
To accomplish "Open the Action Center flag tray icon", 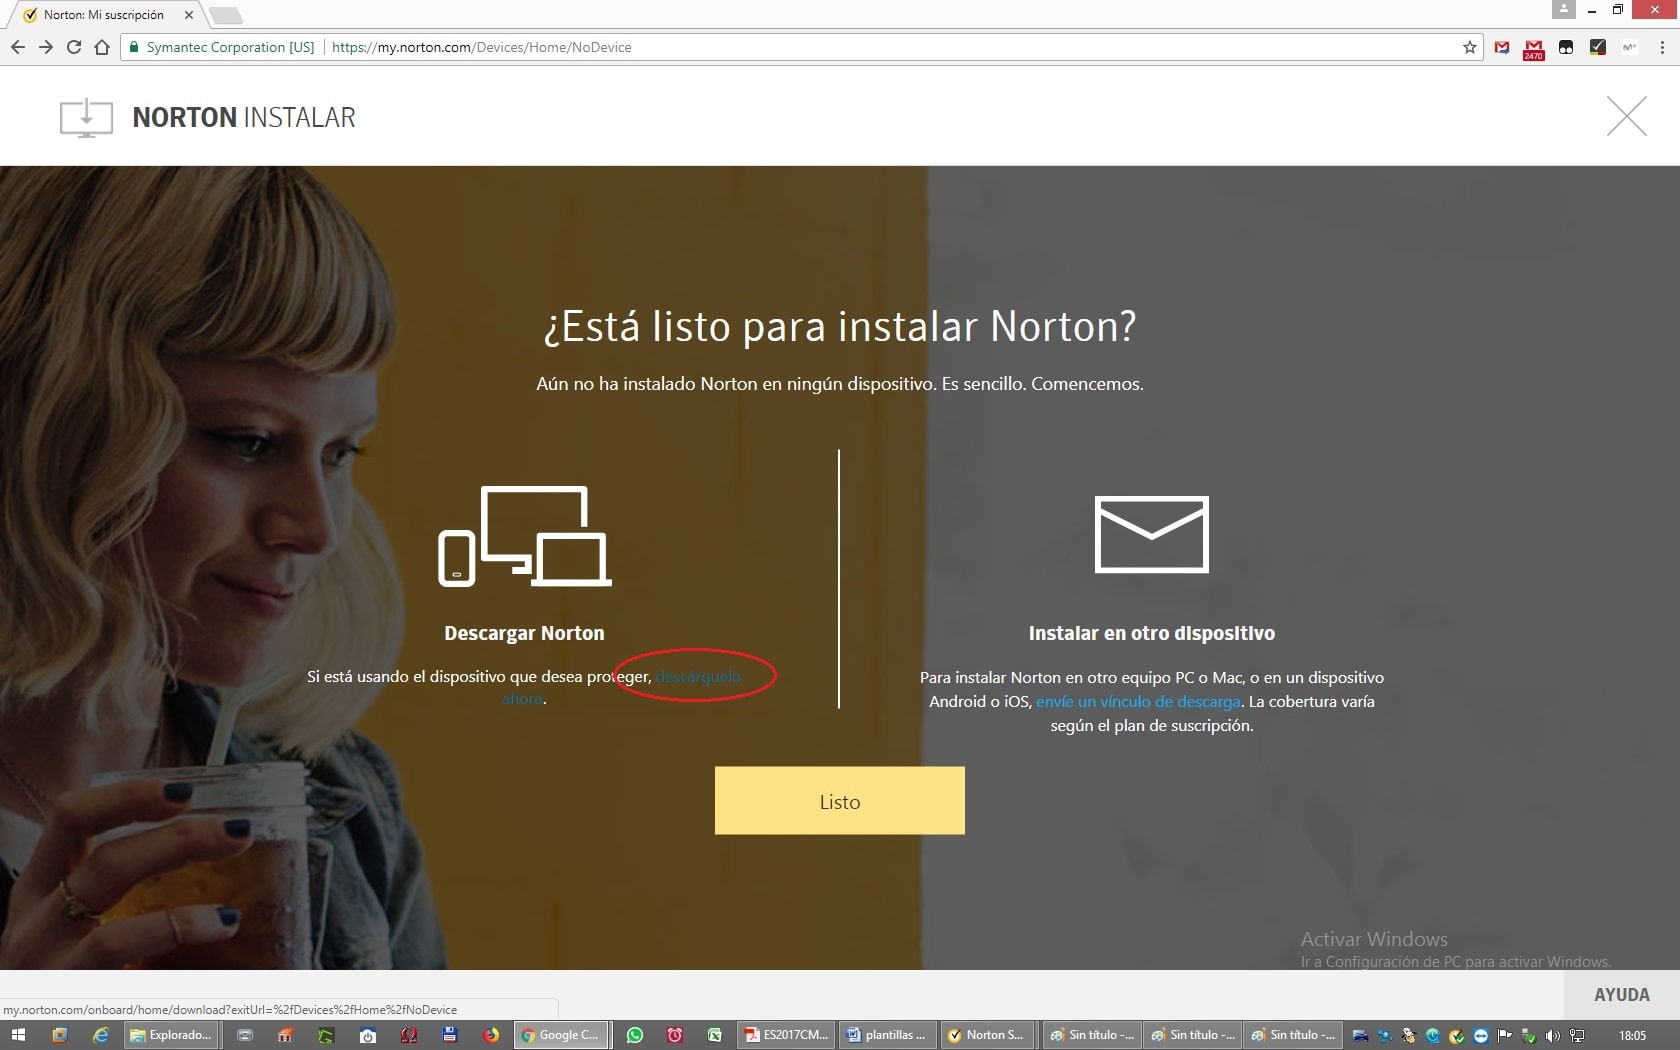I will coord(1504,1036).
